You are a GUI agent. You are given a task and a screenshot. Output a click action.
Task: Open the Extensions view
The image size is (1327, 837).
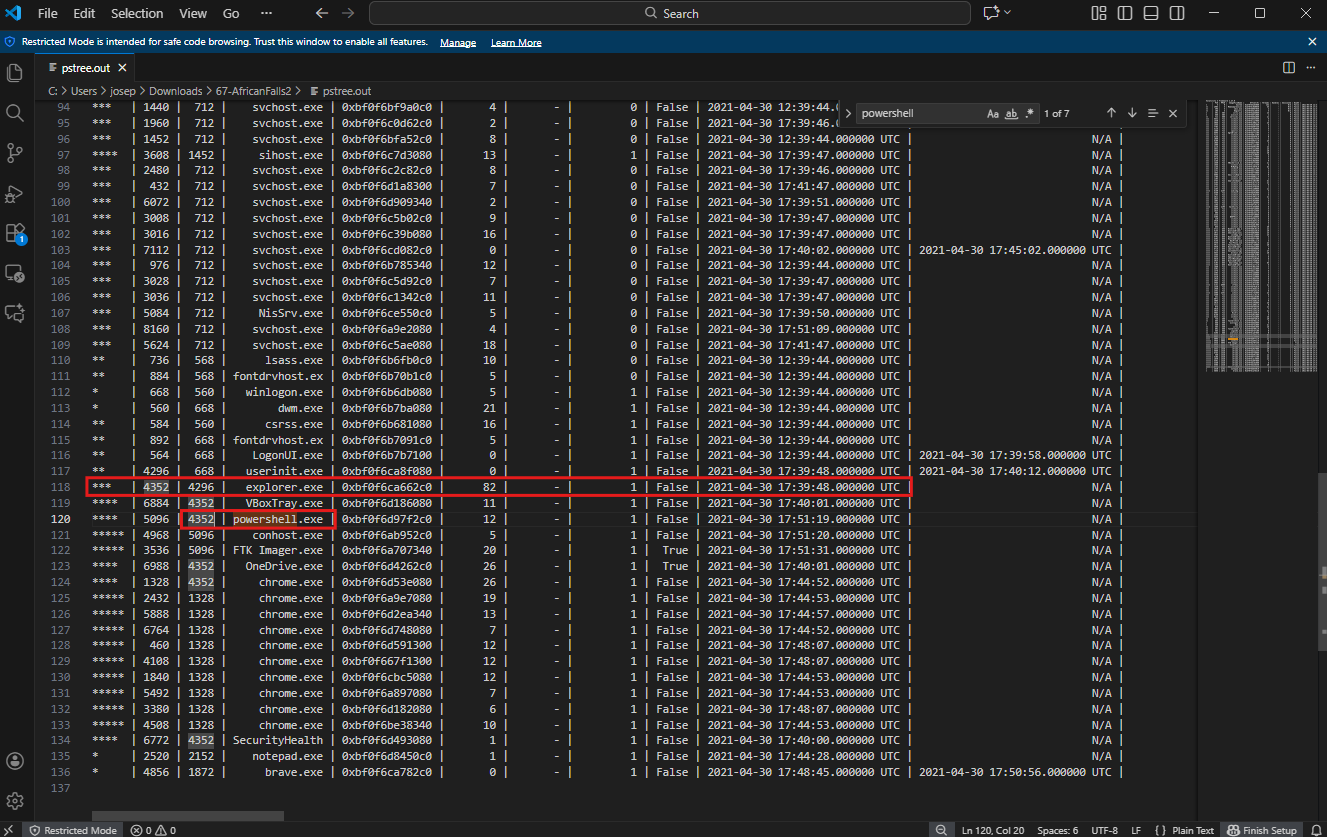(x=15, y=233)
